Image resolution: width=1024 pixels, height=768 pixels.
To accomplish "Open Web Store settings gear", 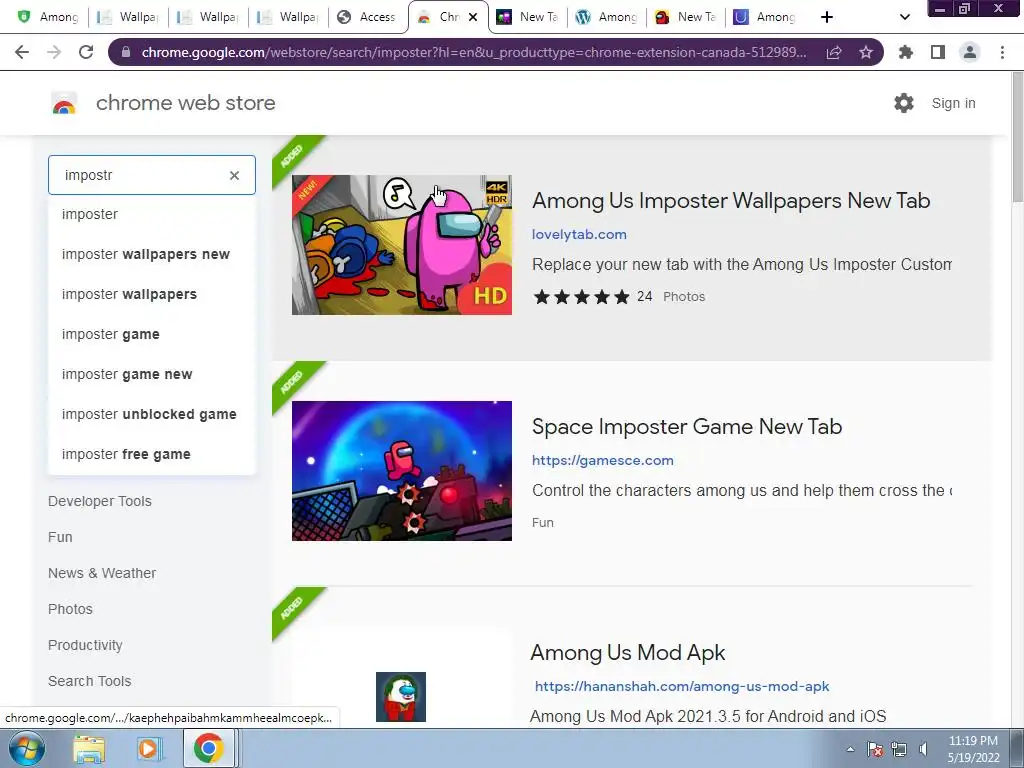I will (x=904, y=103).
